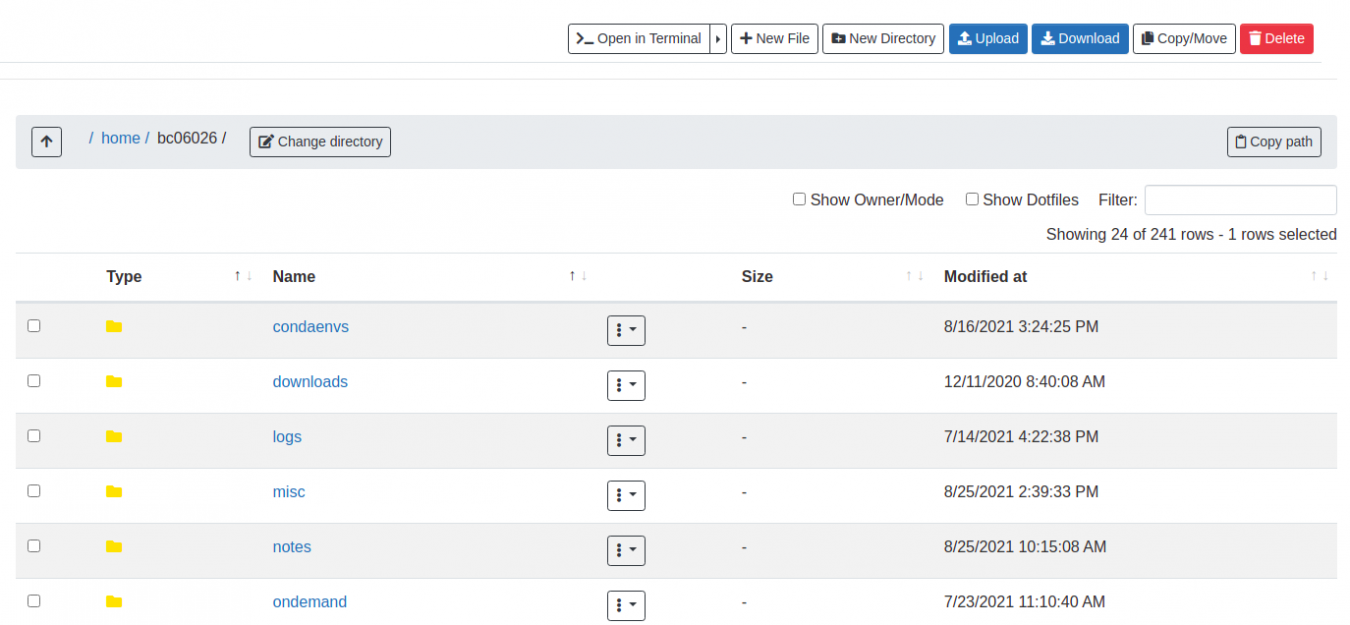Click the yellow folder icon for logs
Image resolution: width=1350 pixels, height=625 pixels.
114,437
